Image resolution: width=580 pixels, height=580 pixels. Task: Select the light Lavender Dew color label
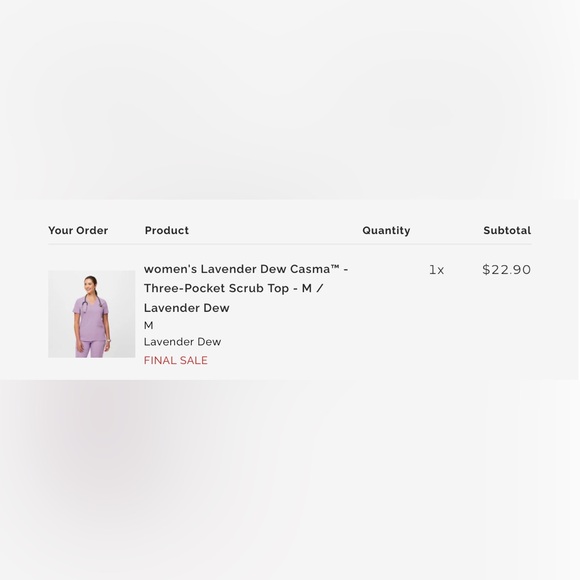182,341
